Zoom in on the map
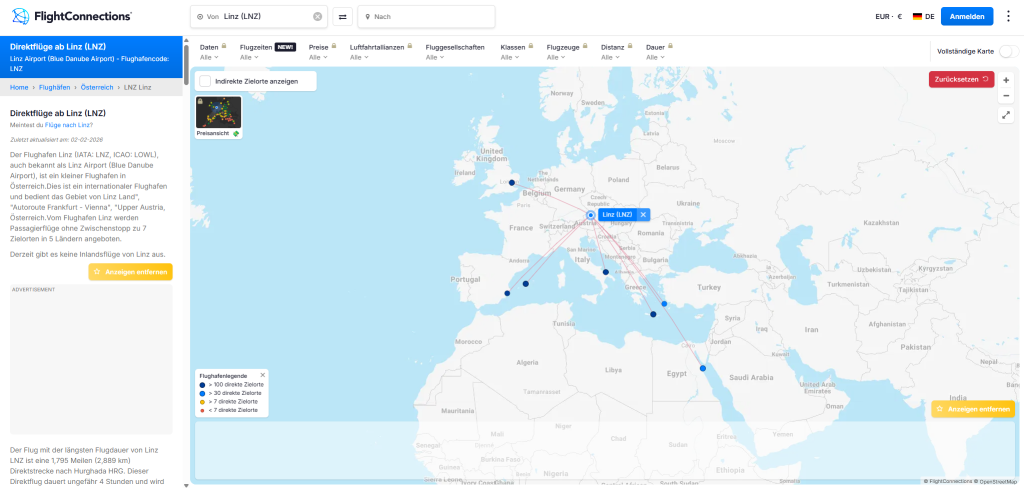This screenshot has height=488, width=1024. pyautogui.click(x=1006, y=79)
